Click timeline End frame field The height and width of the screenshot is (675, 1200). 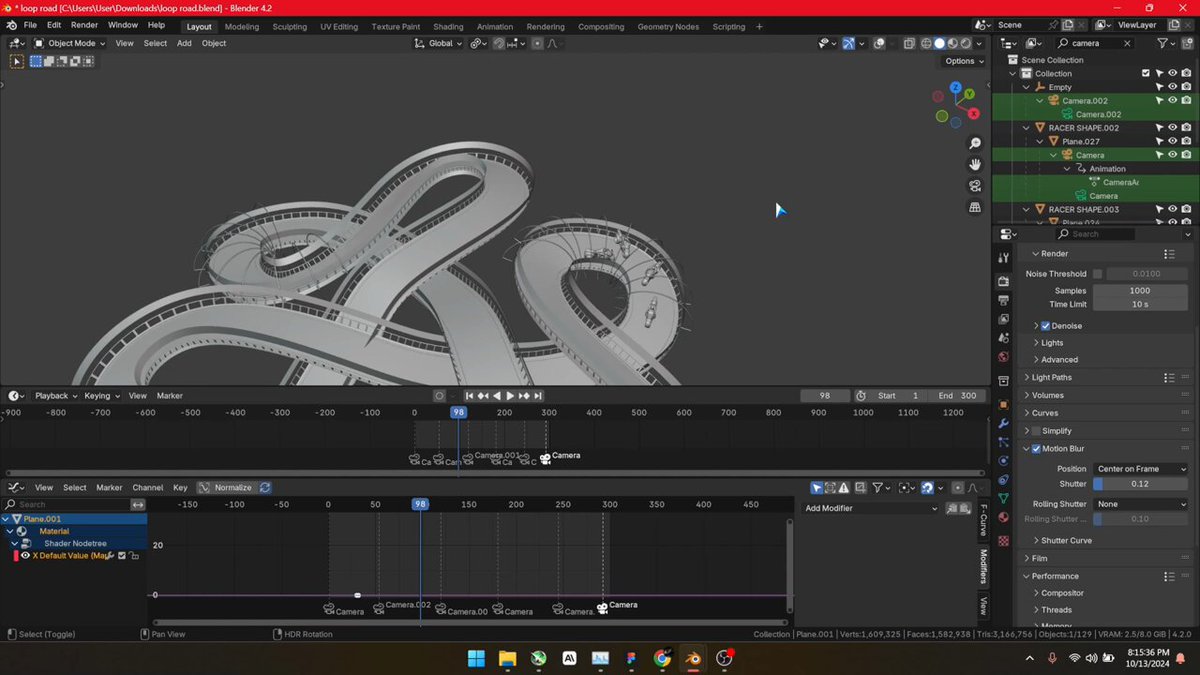[x=956, y=396]
